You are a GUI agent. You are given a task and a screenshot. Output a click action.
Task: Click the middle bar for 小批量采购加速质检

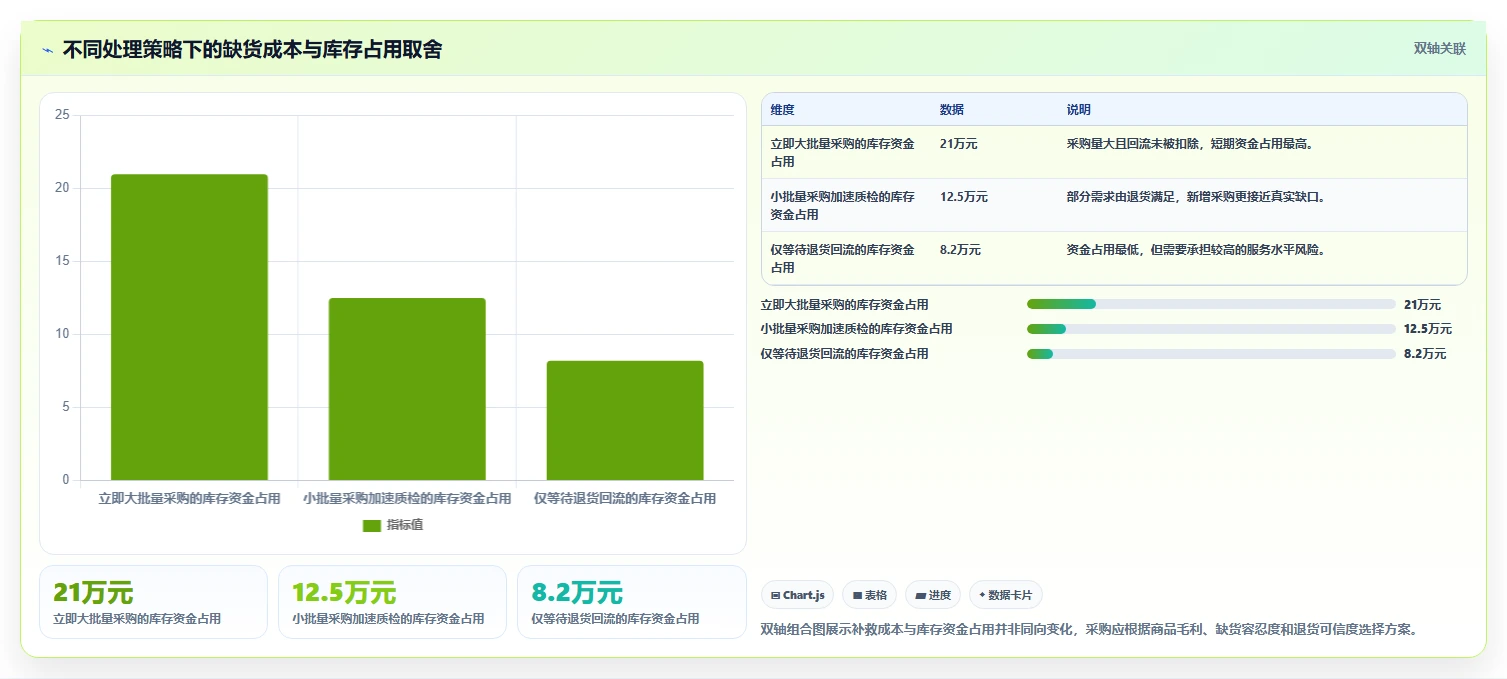(407, 389)
